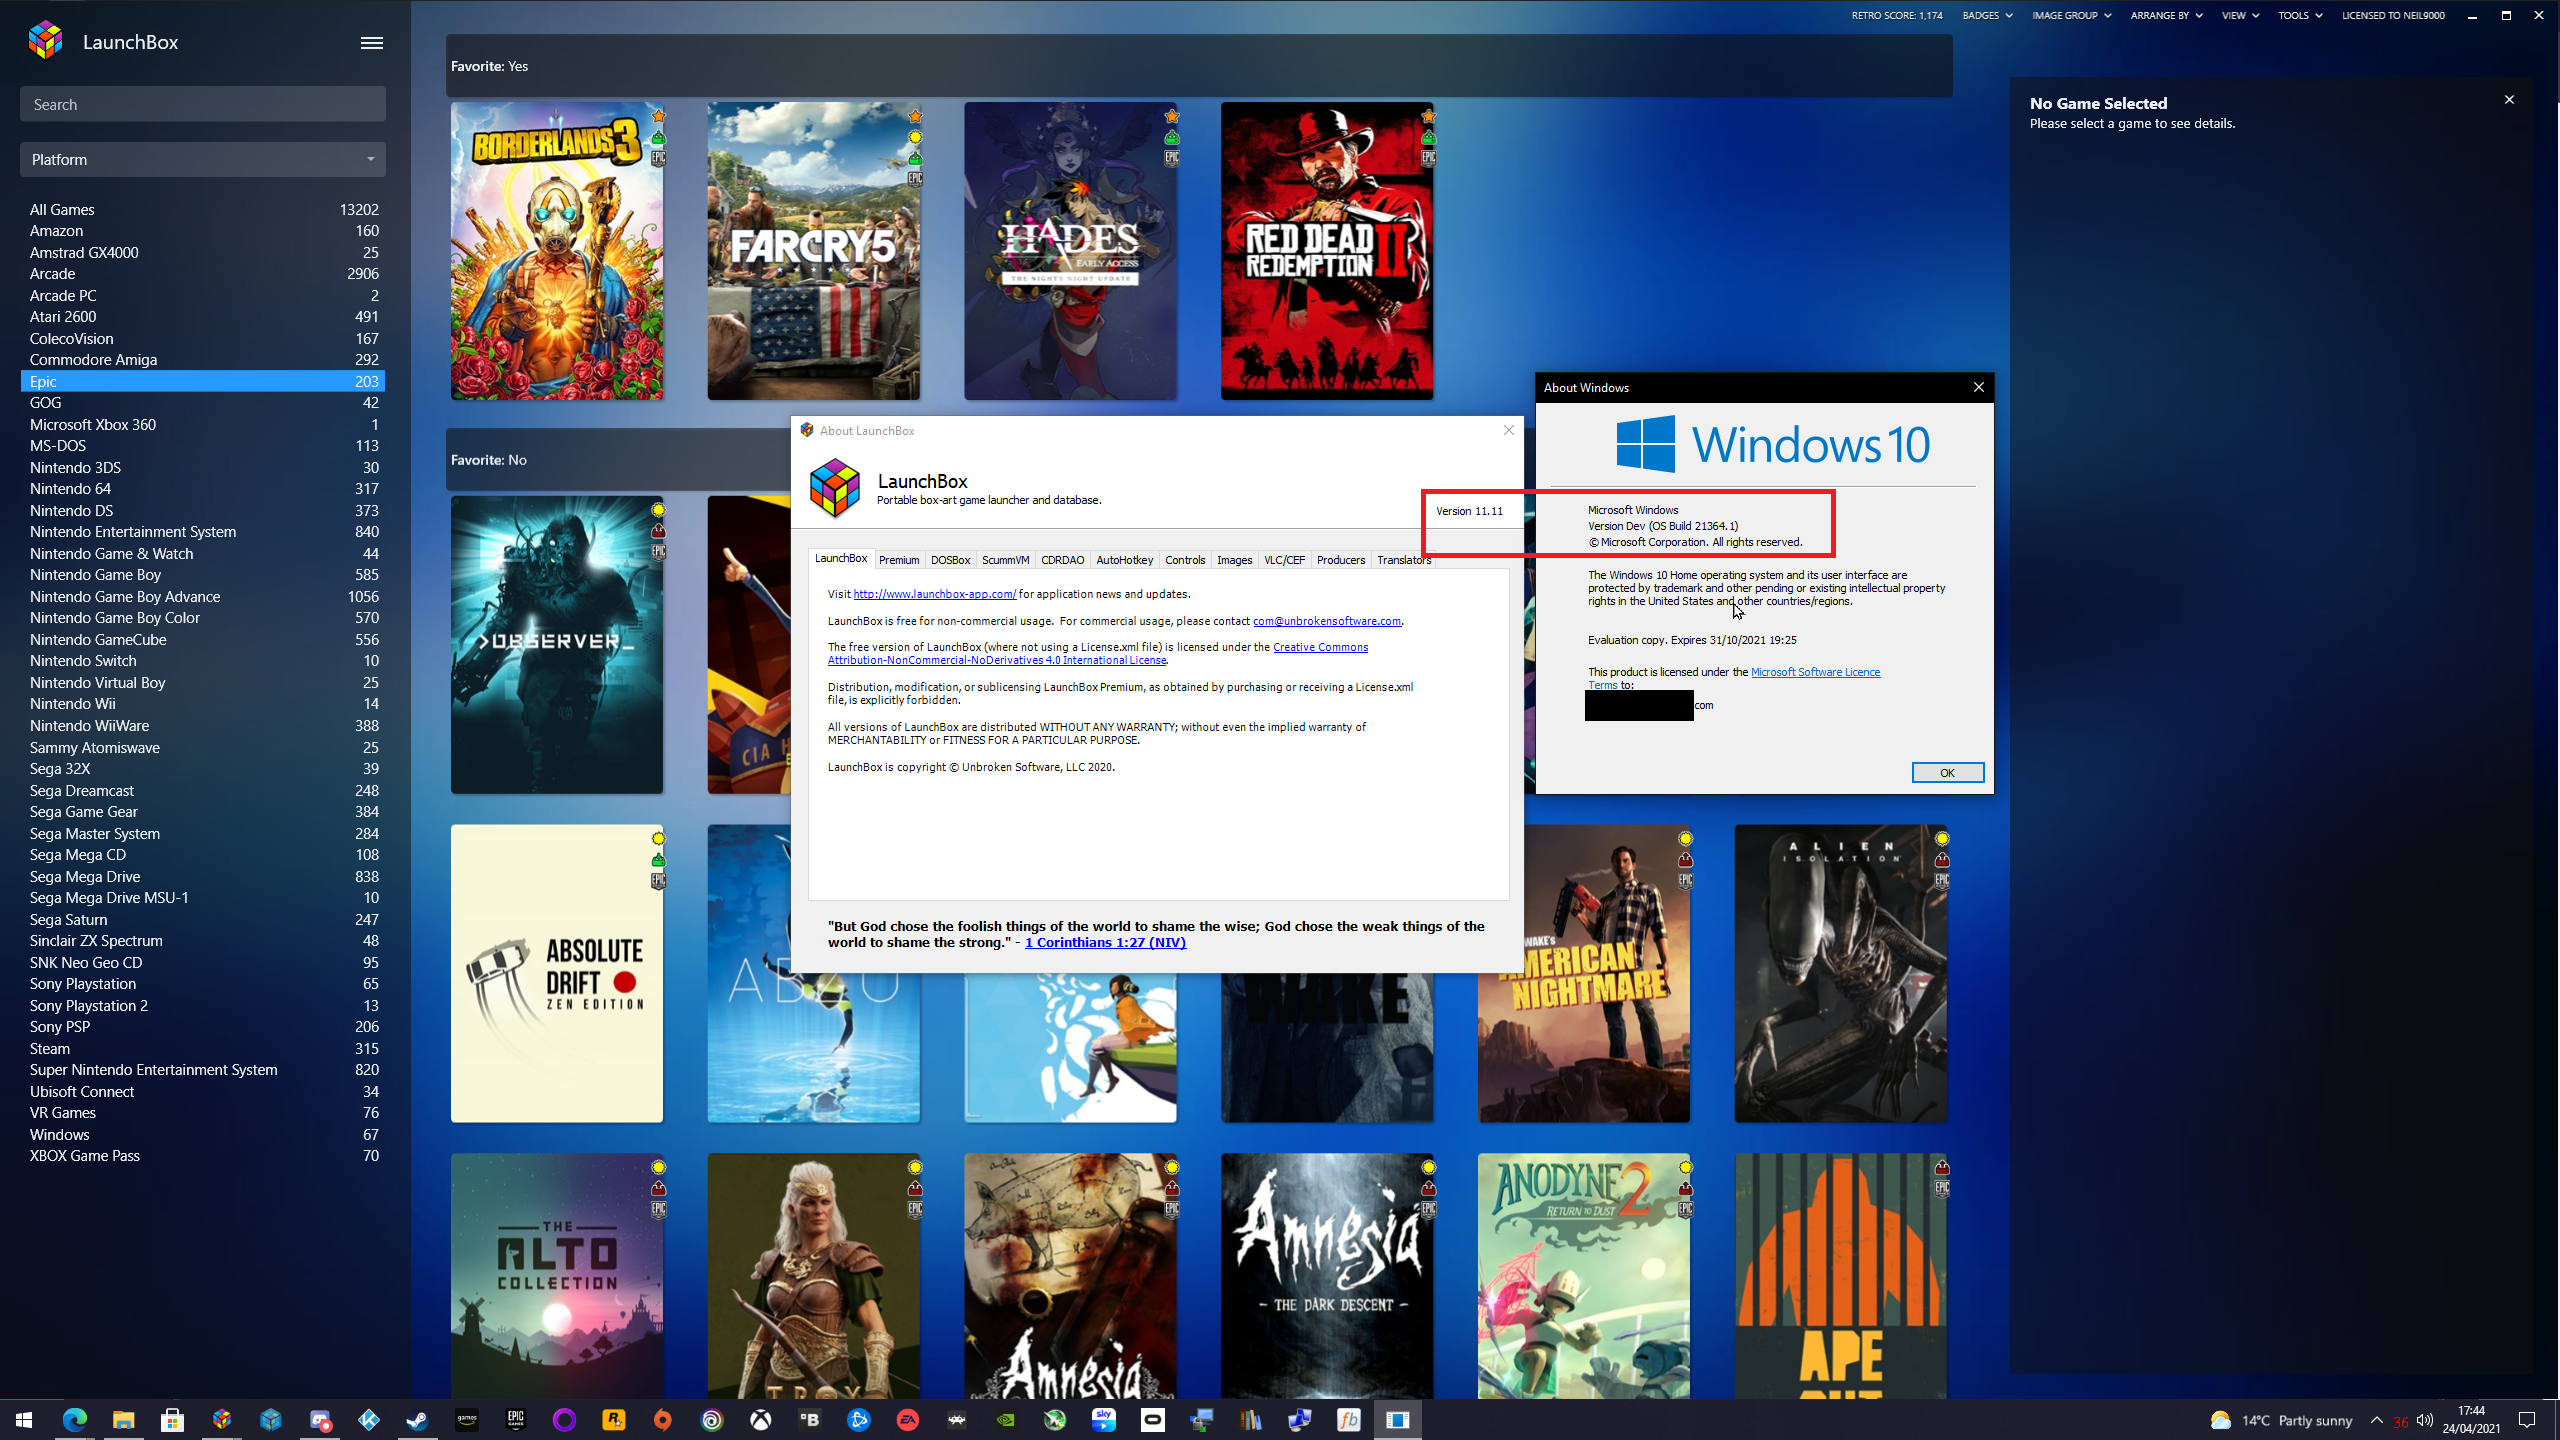
Task: Click the yellow badge on Anodyne 2 cover
Action: tap(1685, 1167)
